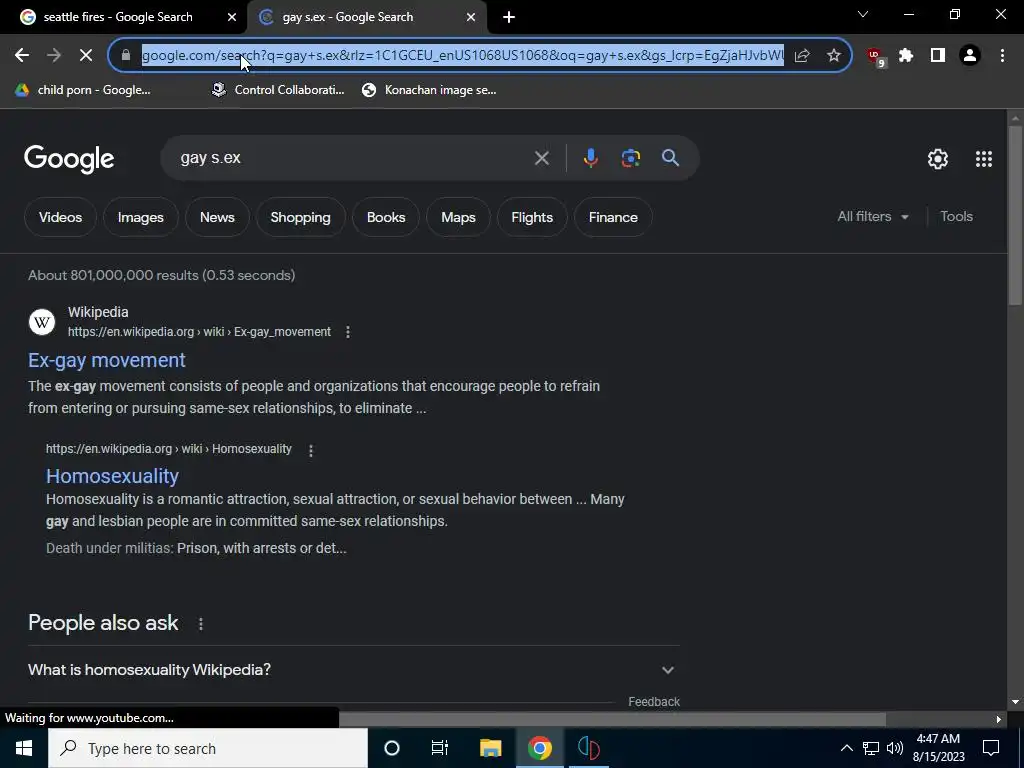Open Windows Task View
Screen dimensions: 1024x768
(x=440, y=748)
